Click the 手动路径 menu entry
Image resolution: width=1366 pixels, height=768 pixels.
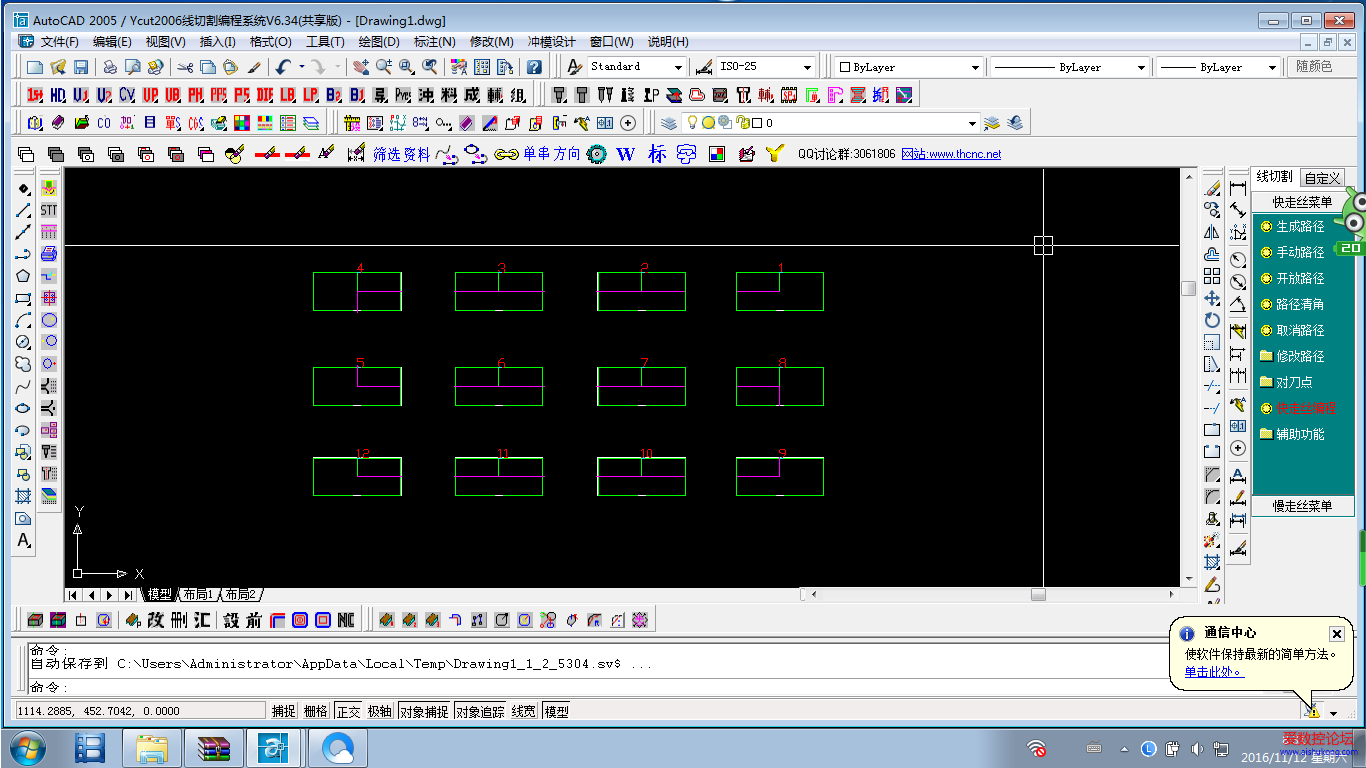[1300, 252]
